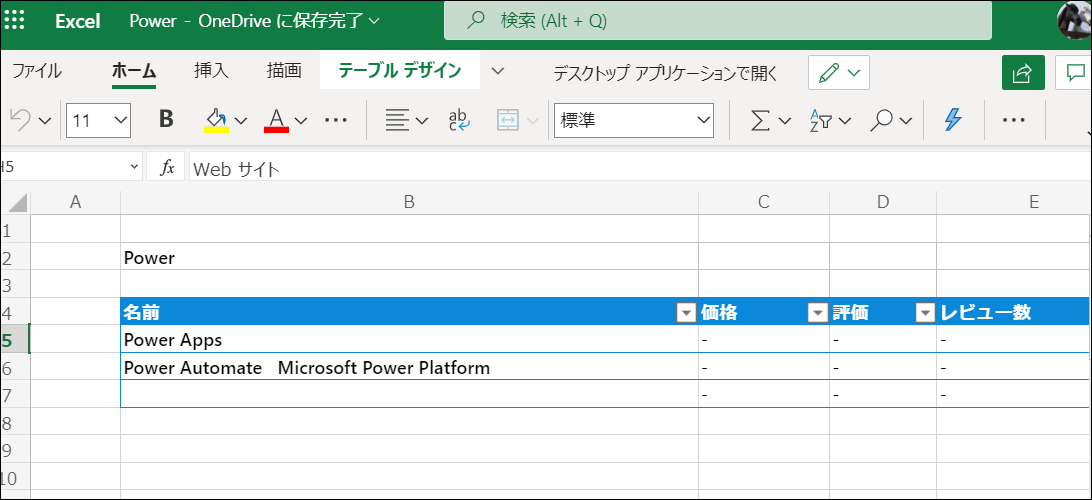Open the name box dropdown
The height and width of the screenshot is (500, 1092).
point(134,167)
